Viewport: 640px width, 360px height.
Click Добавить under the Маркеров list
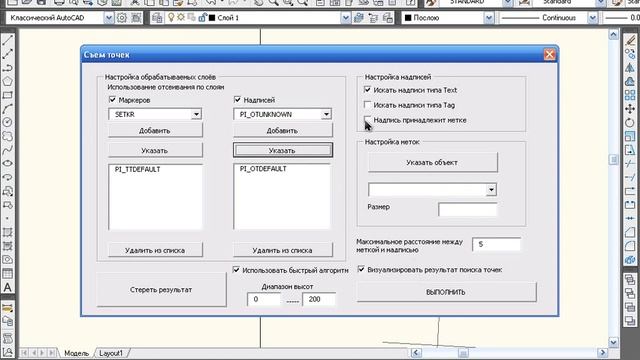pos(155,131)
